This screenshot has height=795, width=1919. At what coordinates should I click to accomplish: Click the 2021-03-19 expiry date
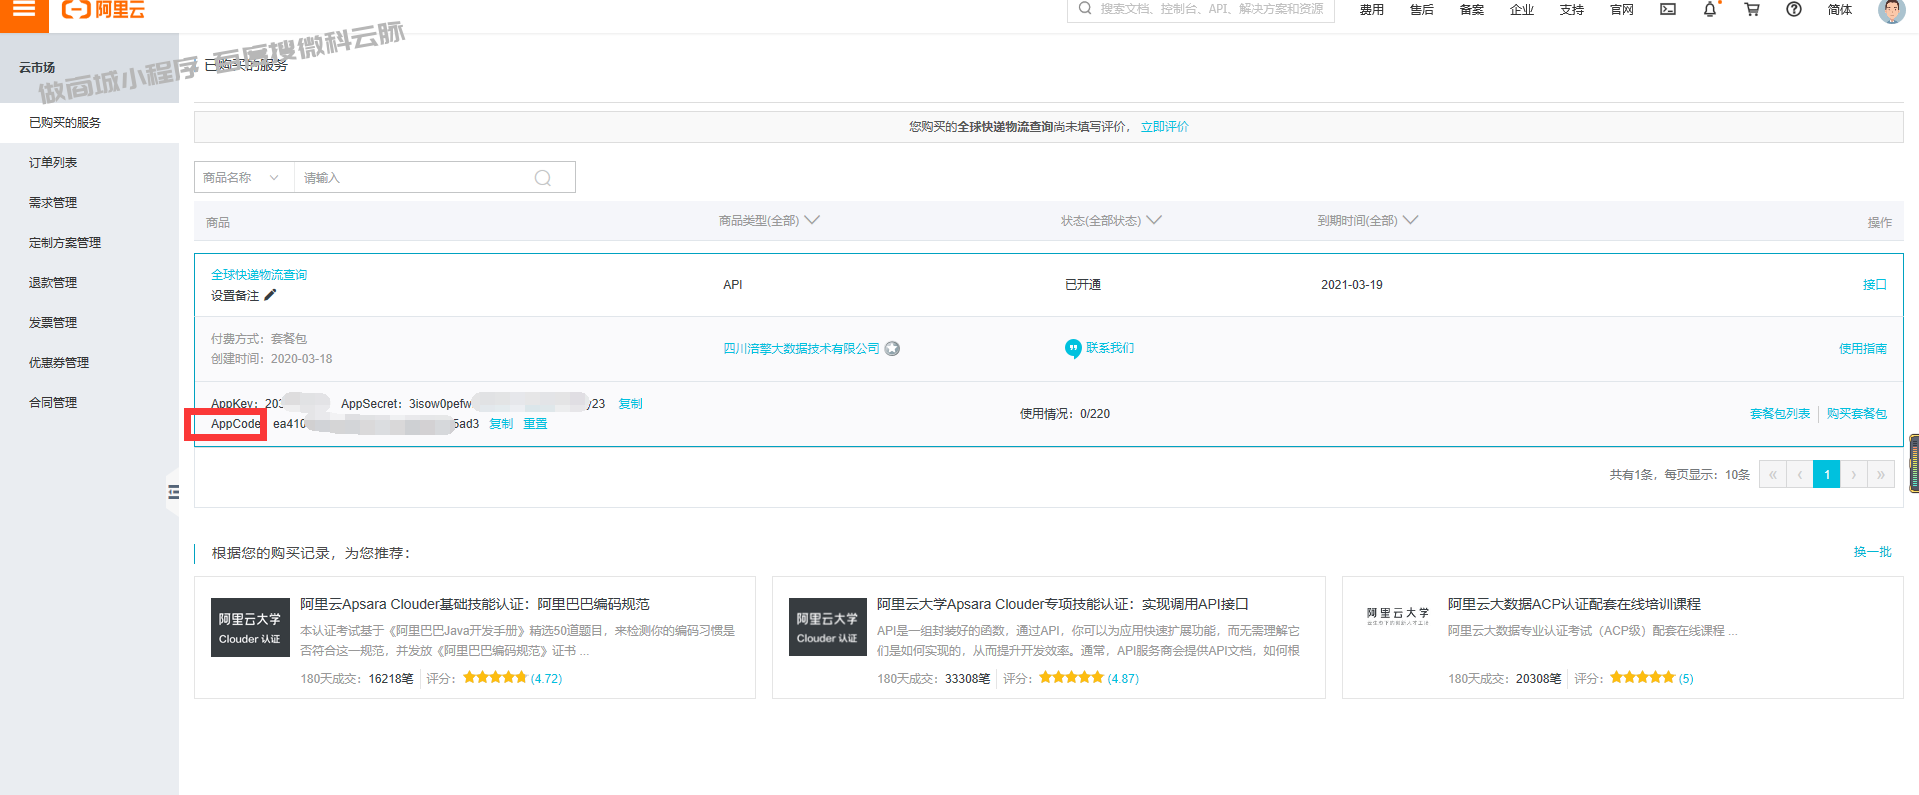click(x=1351, y=285)
